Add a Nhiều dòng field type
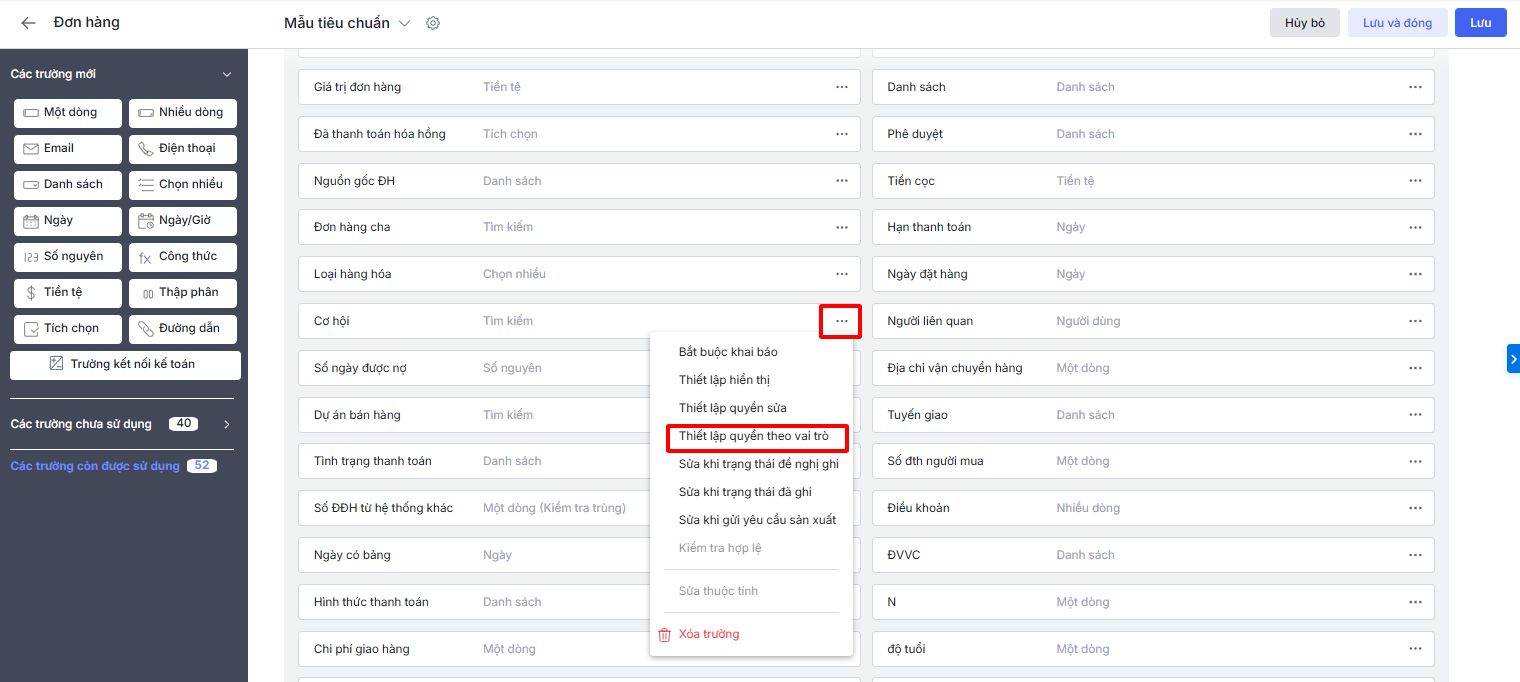Viewport: 1520px width, 682px height. [x=183, y=113]
